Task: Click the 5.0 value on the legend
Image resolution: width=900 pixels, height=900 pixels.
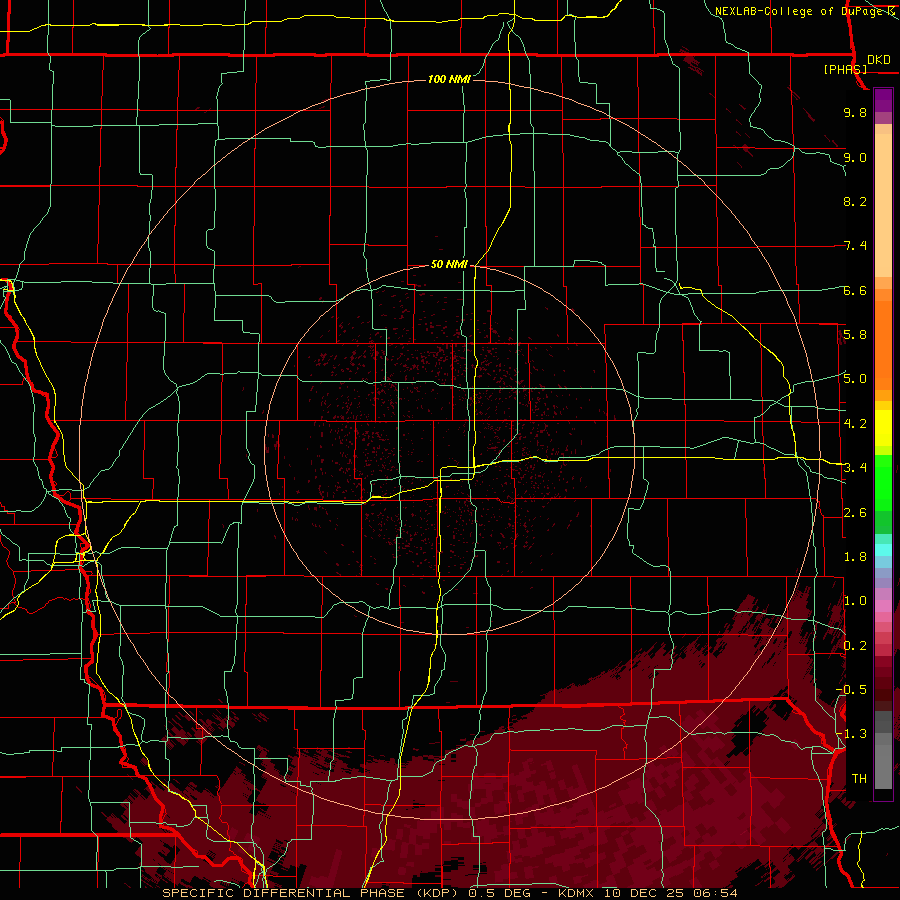Action: (855, 379)
